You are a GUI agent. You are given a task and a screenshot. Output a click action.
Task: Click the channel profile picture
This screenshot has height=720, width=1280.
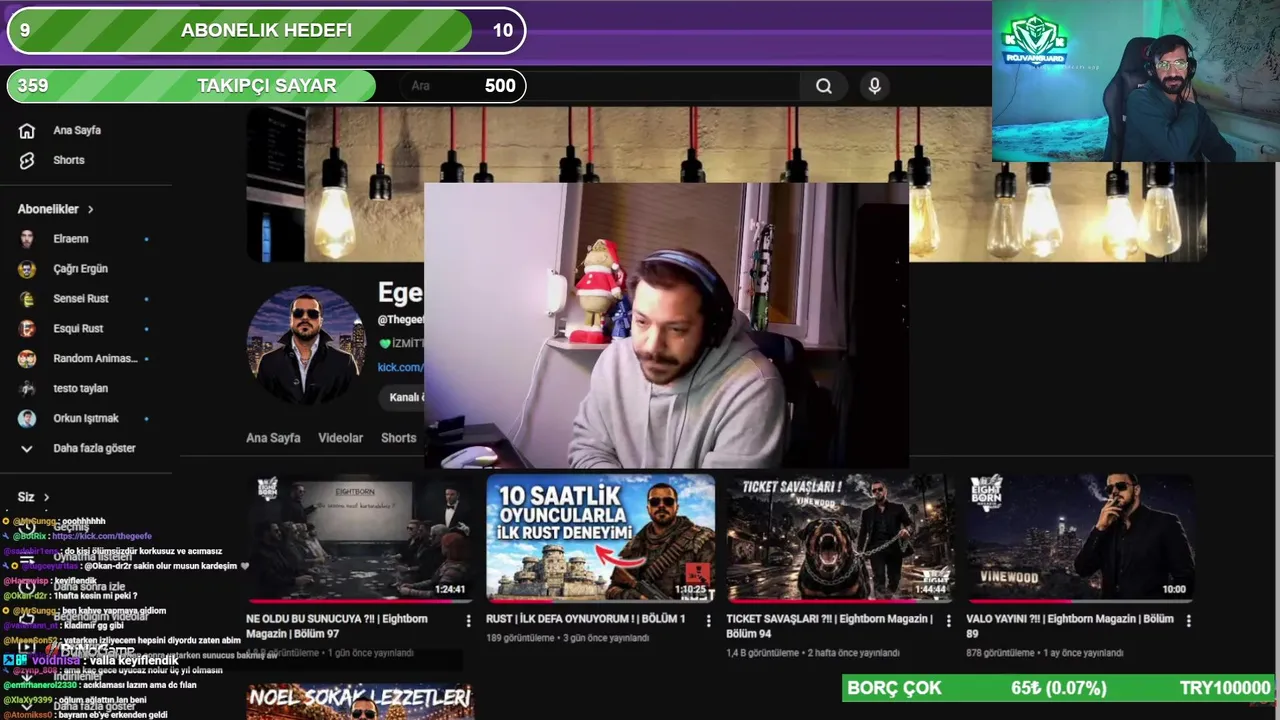(x=305, y=346)
